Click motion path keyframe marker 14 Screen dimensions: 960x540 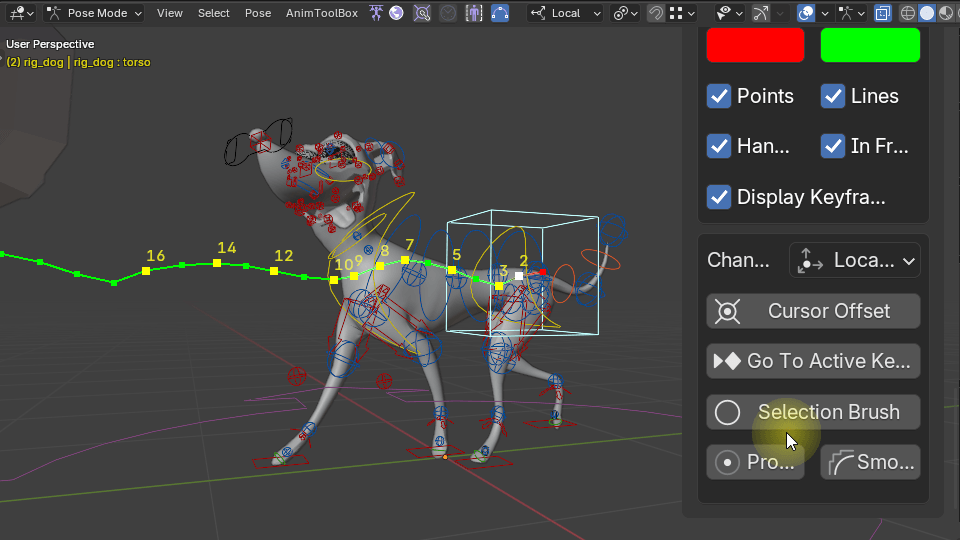tap(216, 263)
